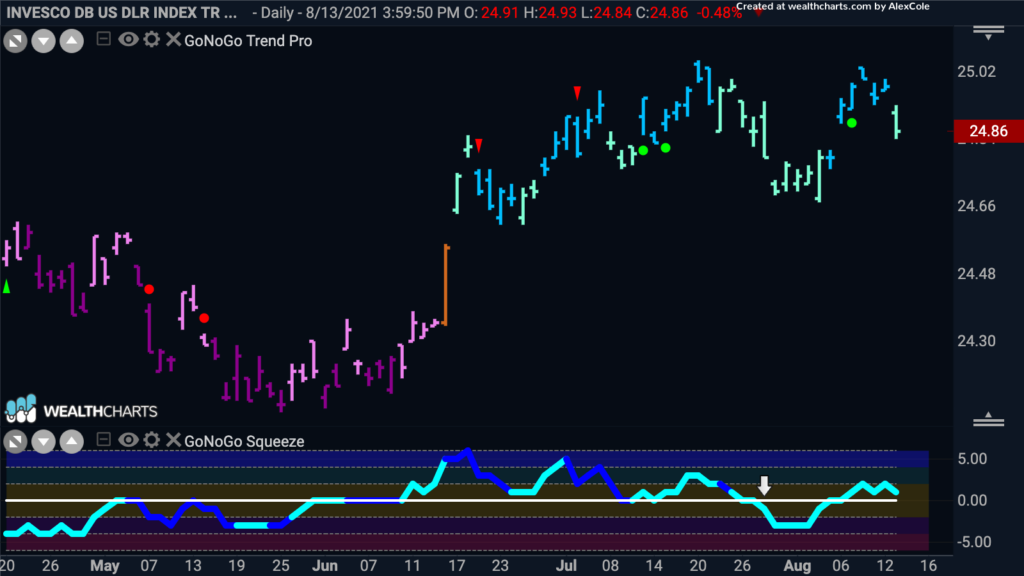Click the diagonal arrow icon on Squeeze panel

pyautogui.click(x=15, y=442)
